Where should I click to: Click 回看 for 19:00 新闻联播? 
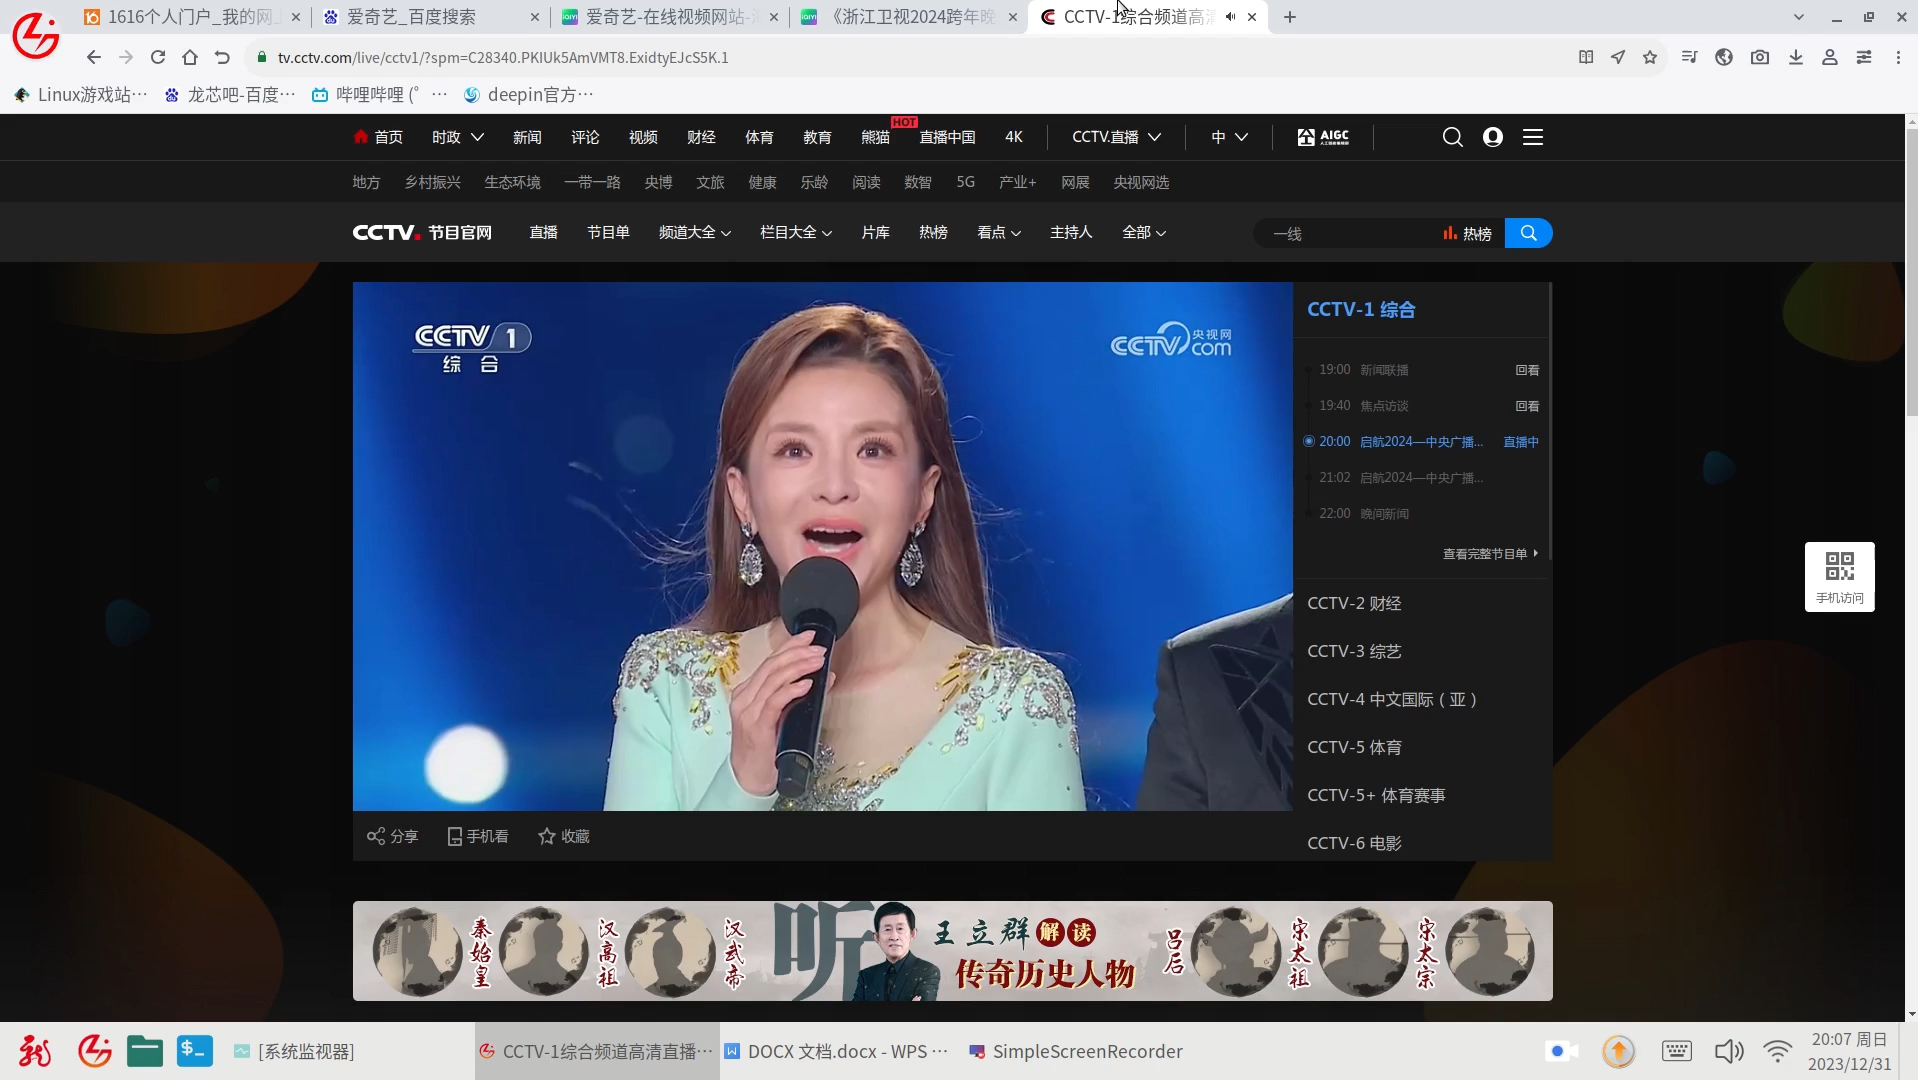1527,370
